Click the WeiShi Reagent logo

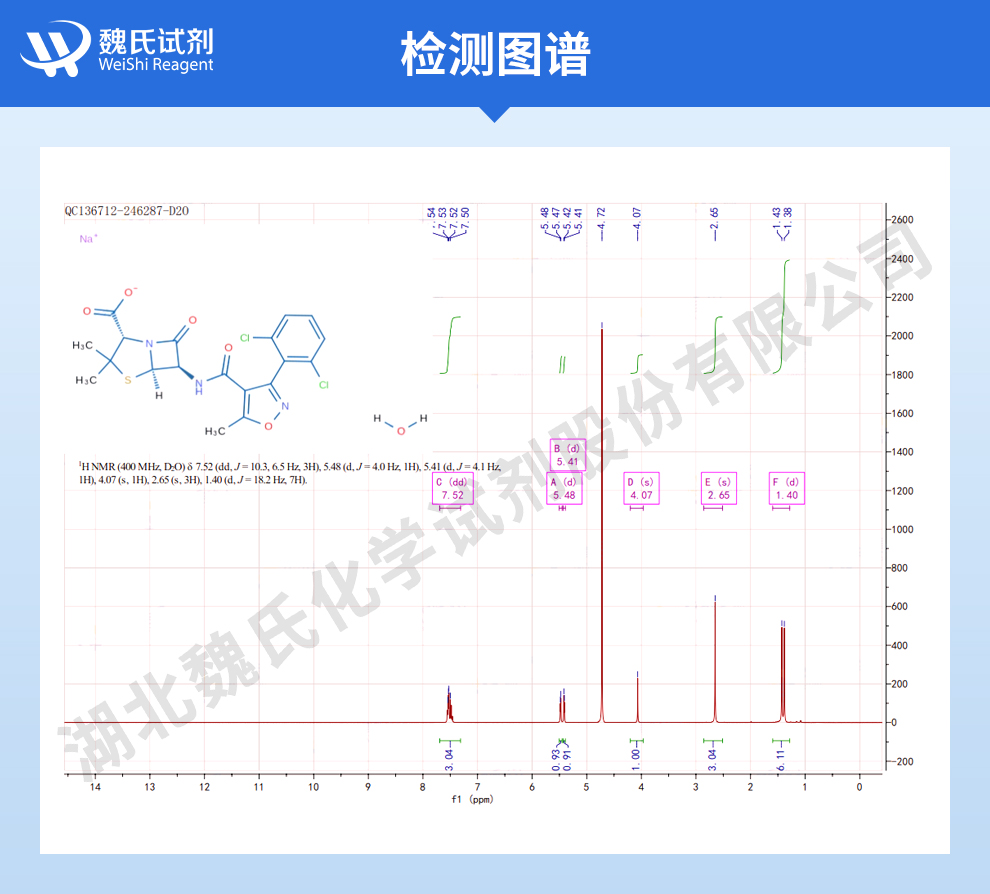[117, 49]
